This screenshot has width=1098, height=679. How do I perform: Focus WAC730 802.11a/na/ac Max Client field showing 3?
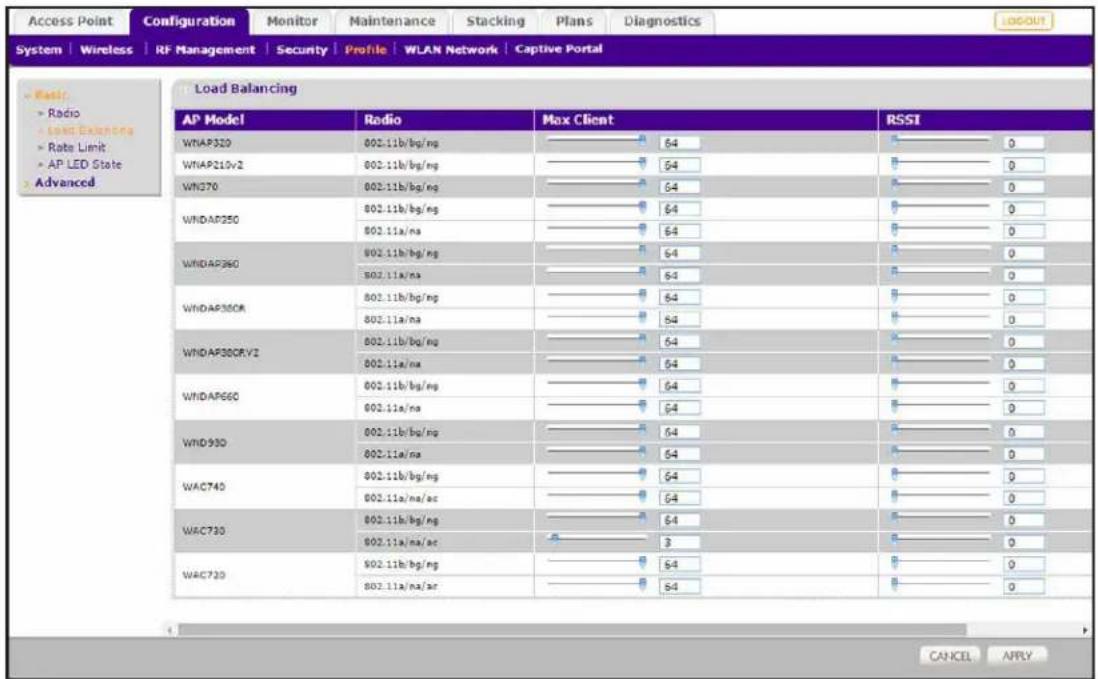pyautogui.click(x=679, y=542)
